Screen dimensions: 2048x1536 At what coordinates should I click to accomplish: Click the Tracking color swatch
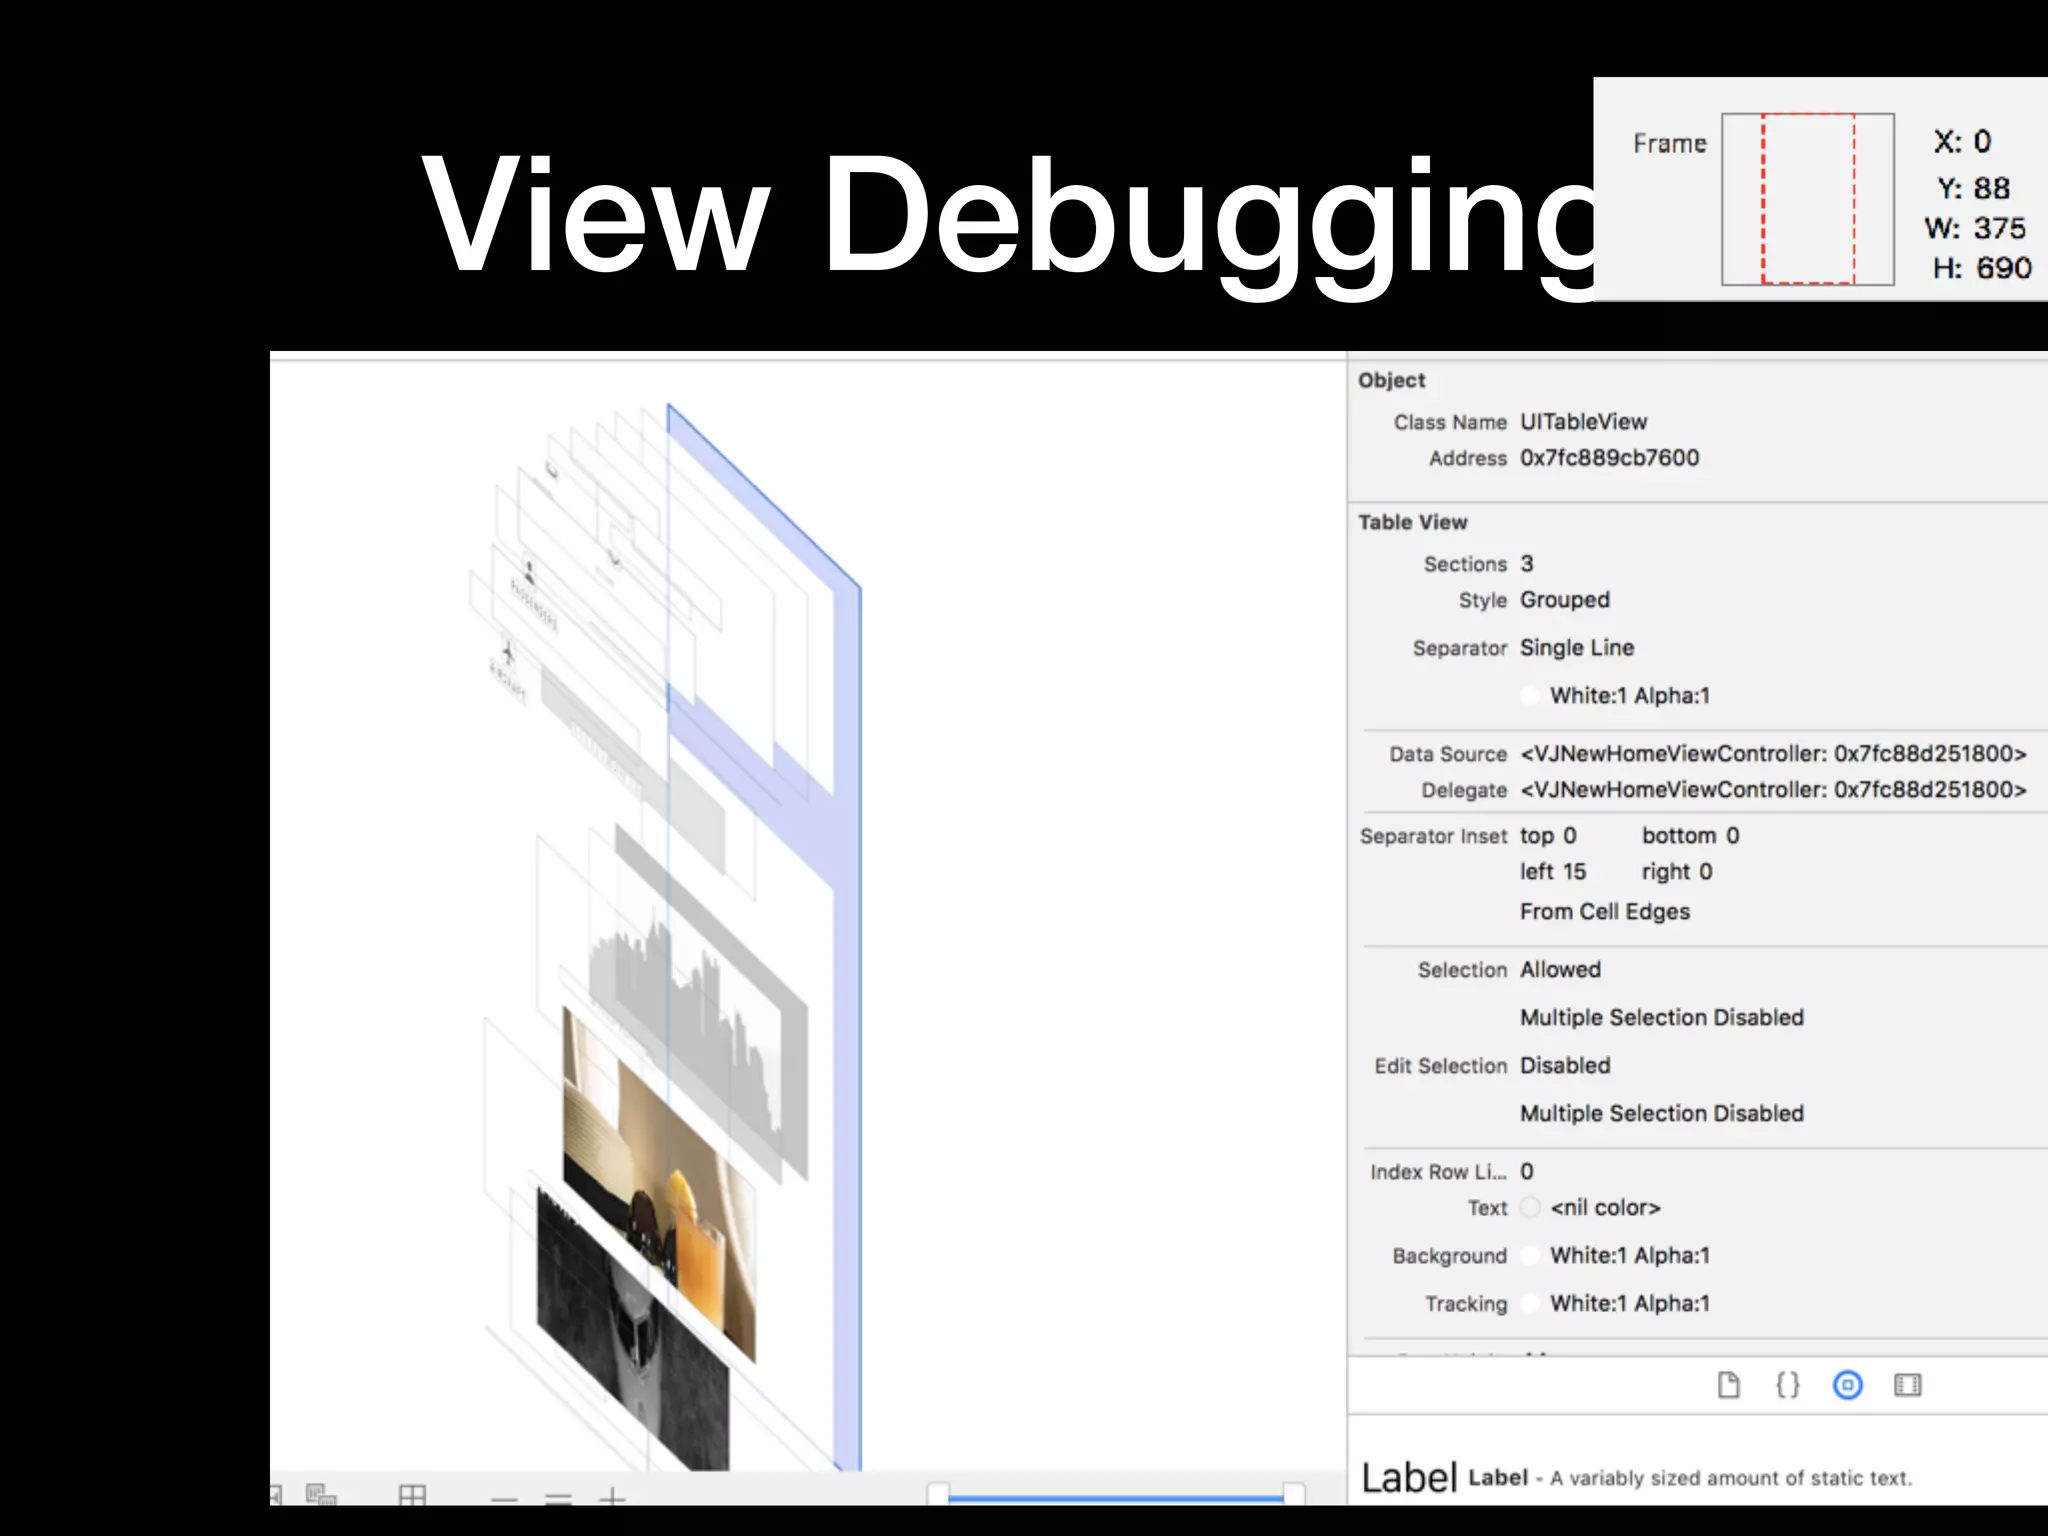tap(1530, 1304)
